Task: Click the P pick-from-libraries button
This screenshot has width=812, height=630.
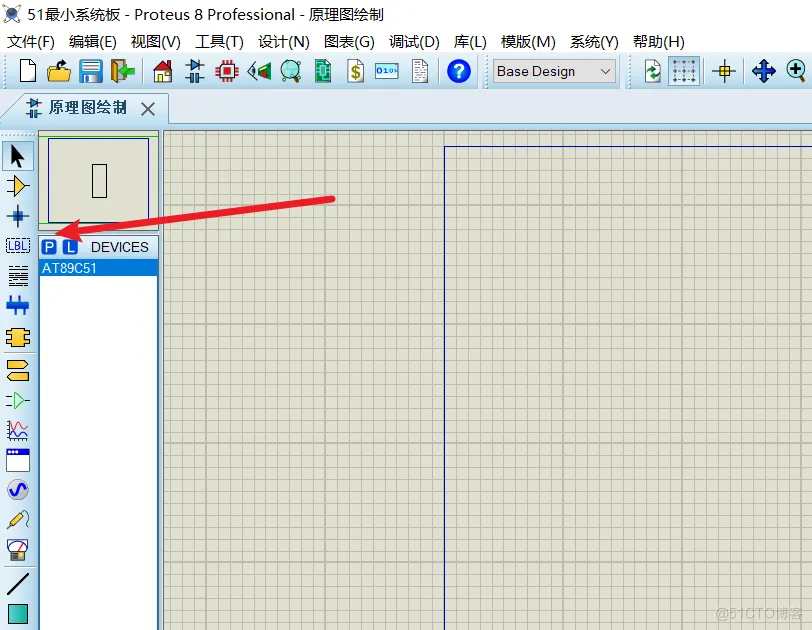Action: pyautogui.click(x=49, y=247)
